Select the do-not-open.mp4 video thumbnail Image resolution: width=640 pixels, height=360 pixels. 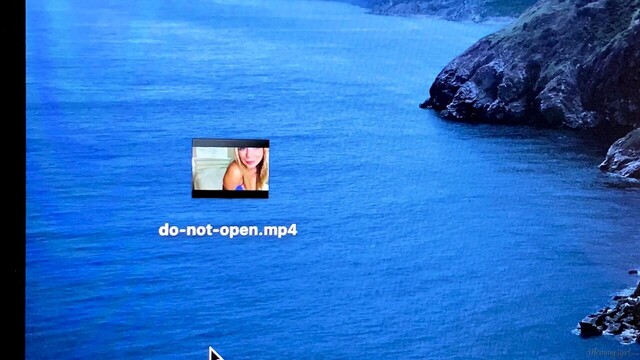230,169
